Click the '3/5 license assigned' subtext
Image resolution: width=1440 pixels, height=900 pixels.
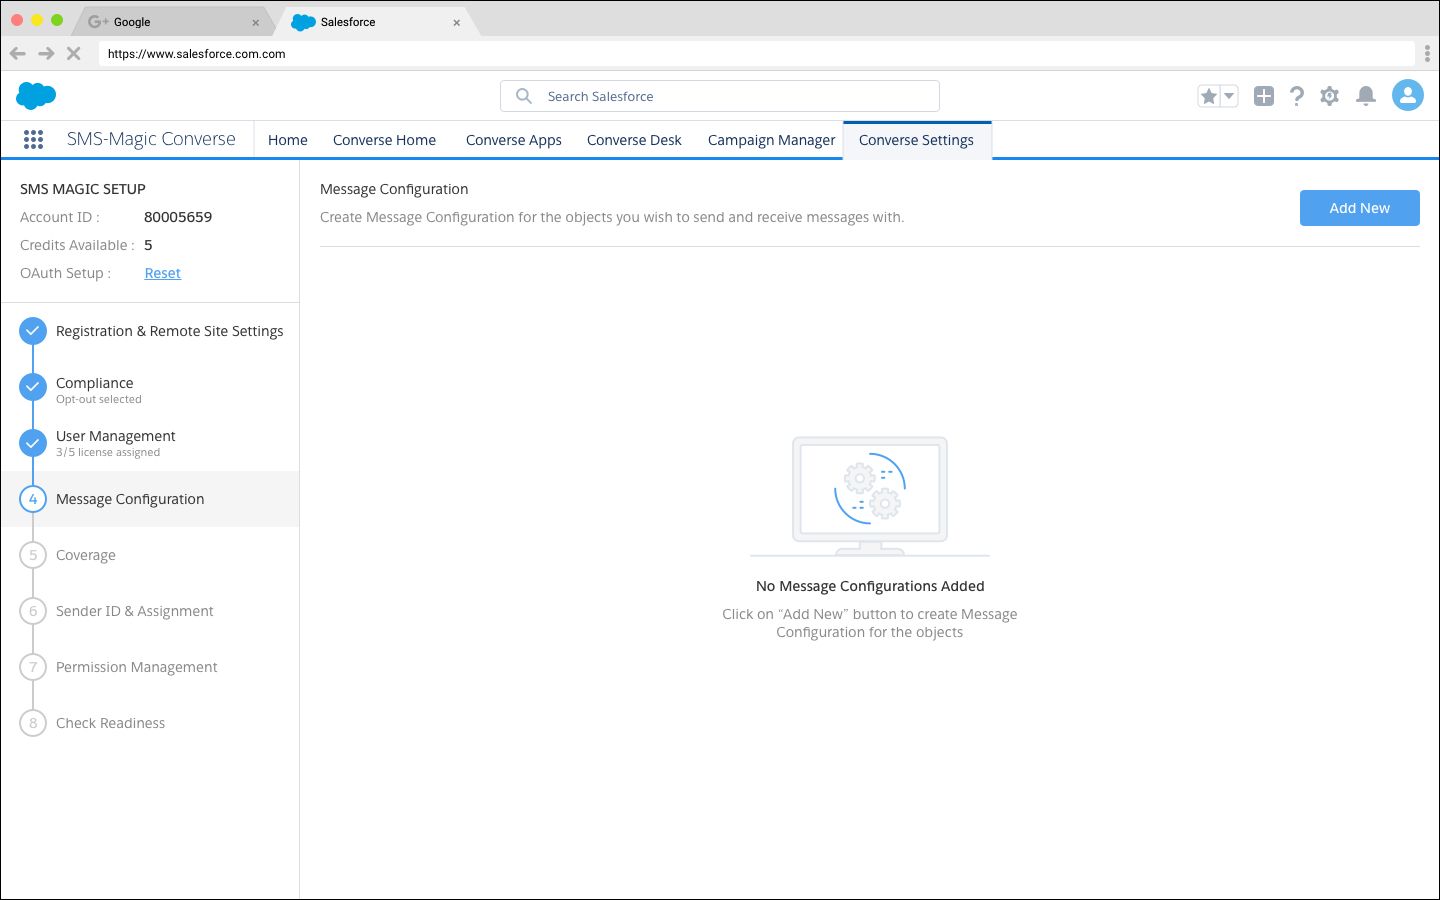click(x=108, y=452)
